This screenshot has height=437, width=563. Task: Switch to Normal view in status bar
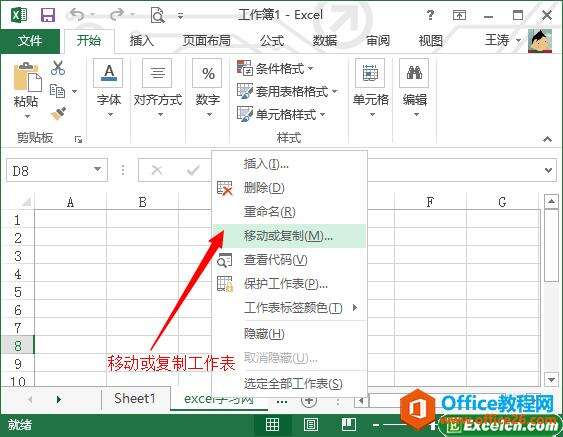(x=272, y=425)
